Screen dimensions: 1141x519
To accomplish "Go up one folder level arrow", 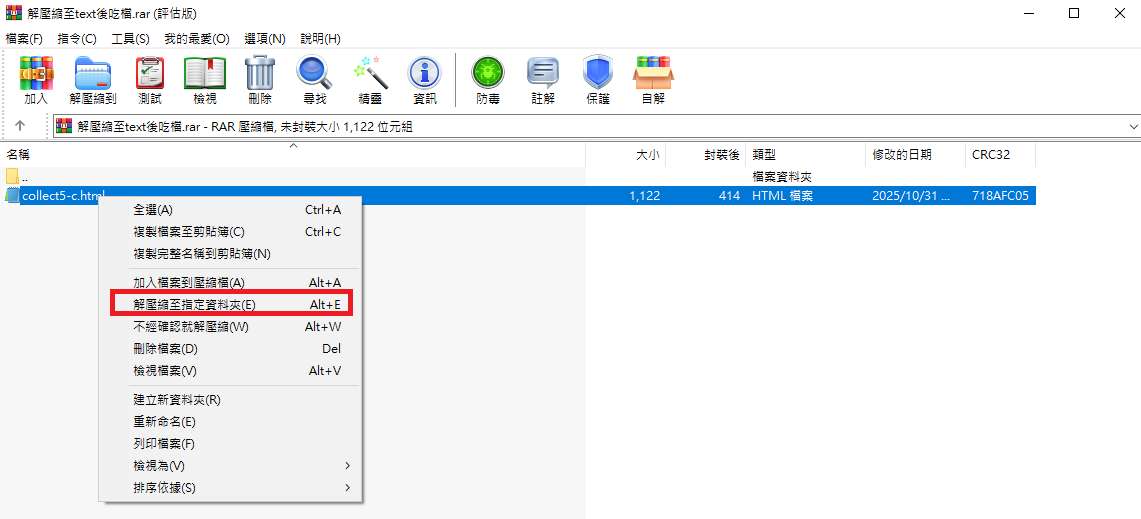I will 20,127.
